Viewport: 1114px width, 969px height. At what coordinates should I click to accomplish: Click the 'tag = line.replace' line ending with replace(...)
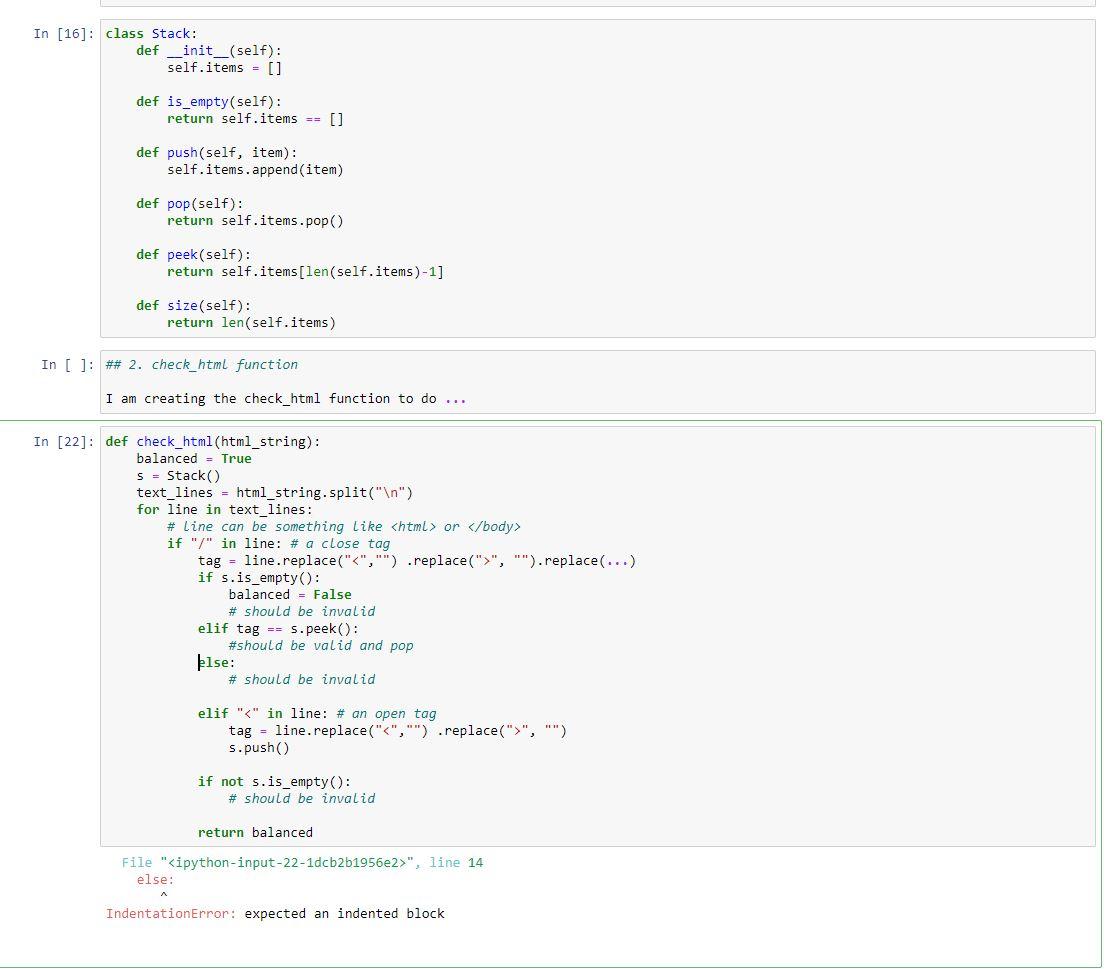(x=417, y=561)
